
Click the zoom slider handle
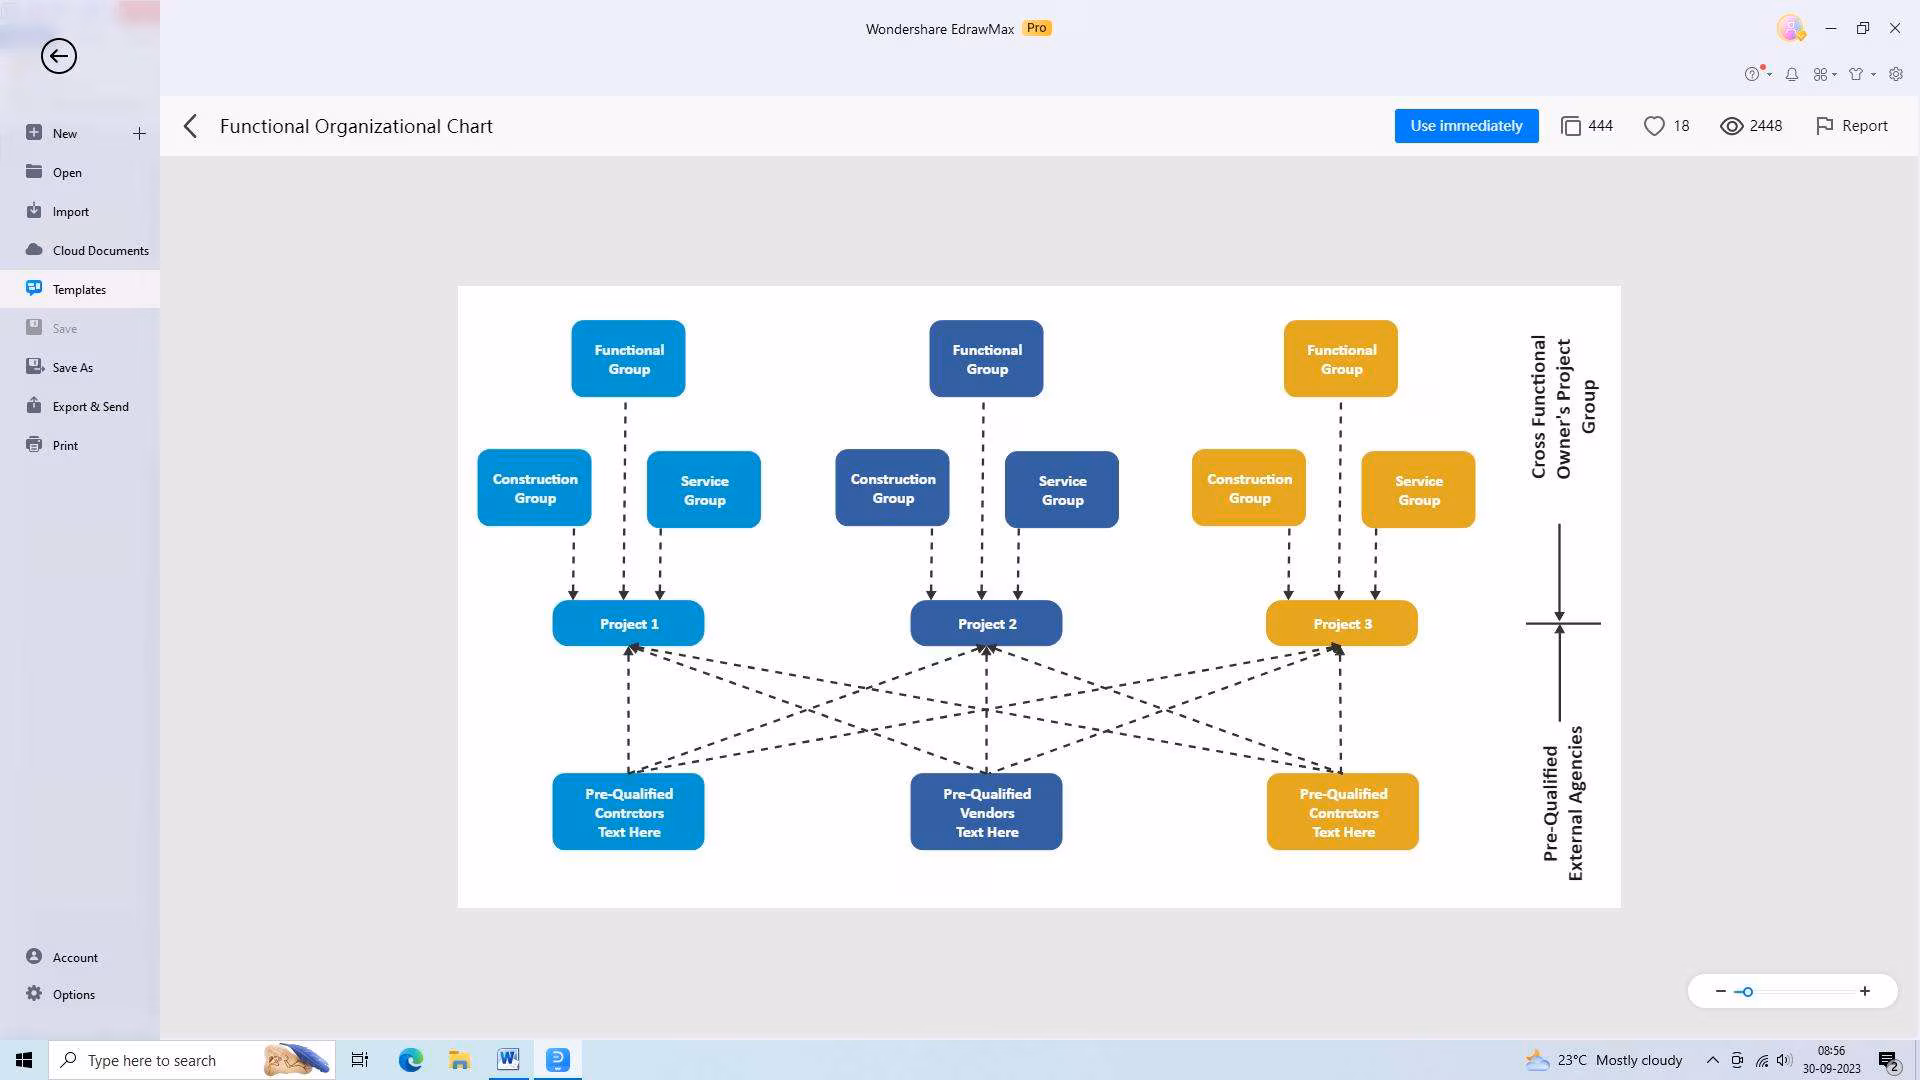point(1747,992)
